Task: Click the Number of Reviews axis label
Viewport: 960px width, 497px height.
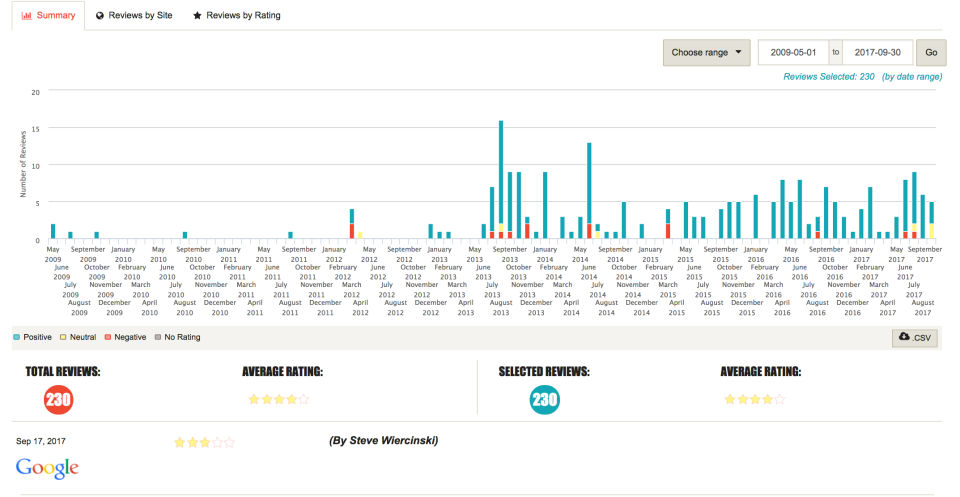Action: click(23, 164)
